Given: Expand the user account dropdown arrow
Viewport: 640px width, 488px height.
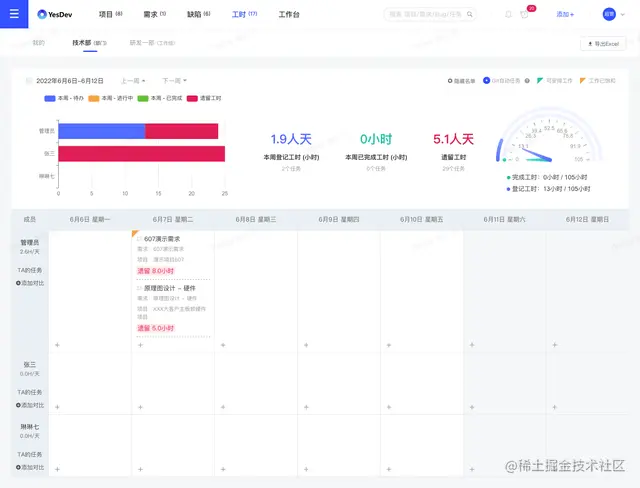Looking at the screenshot, I should click(x=623, y=14).
